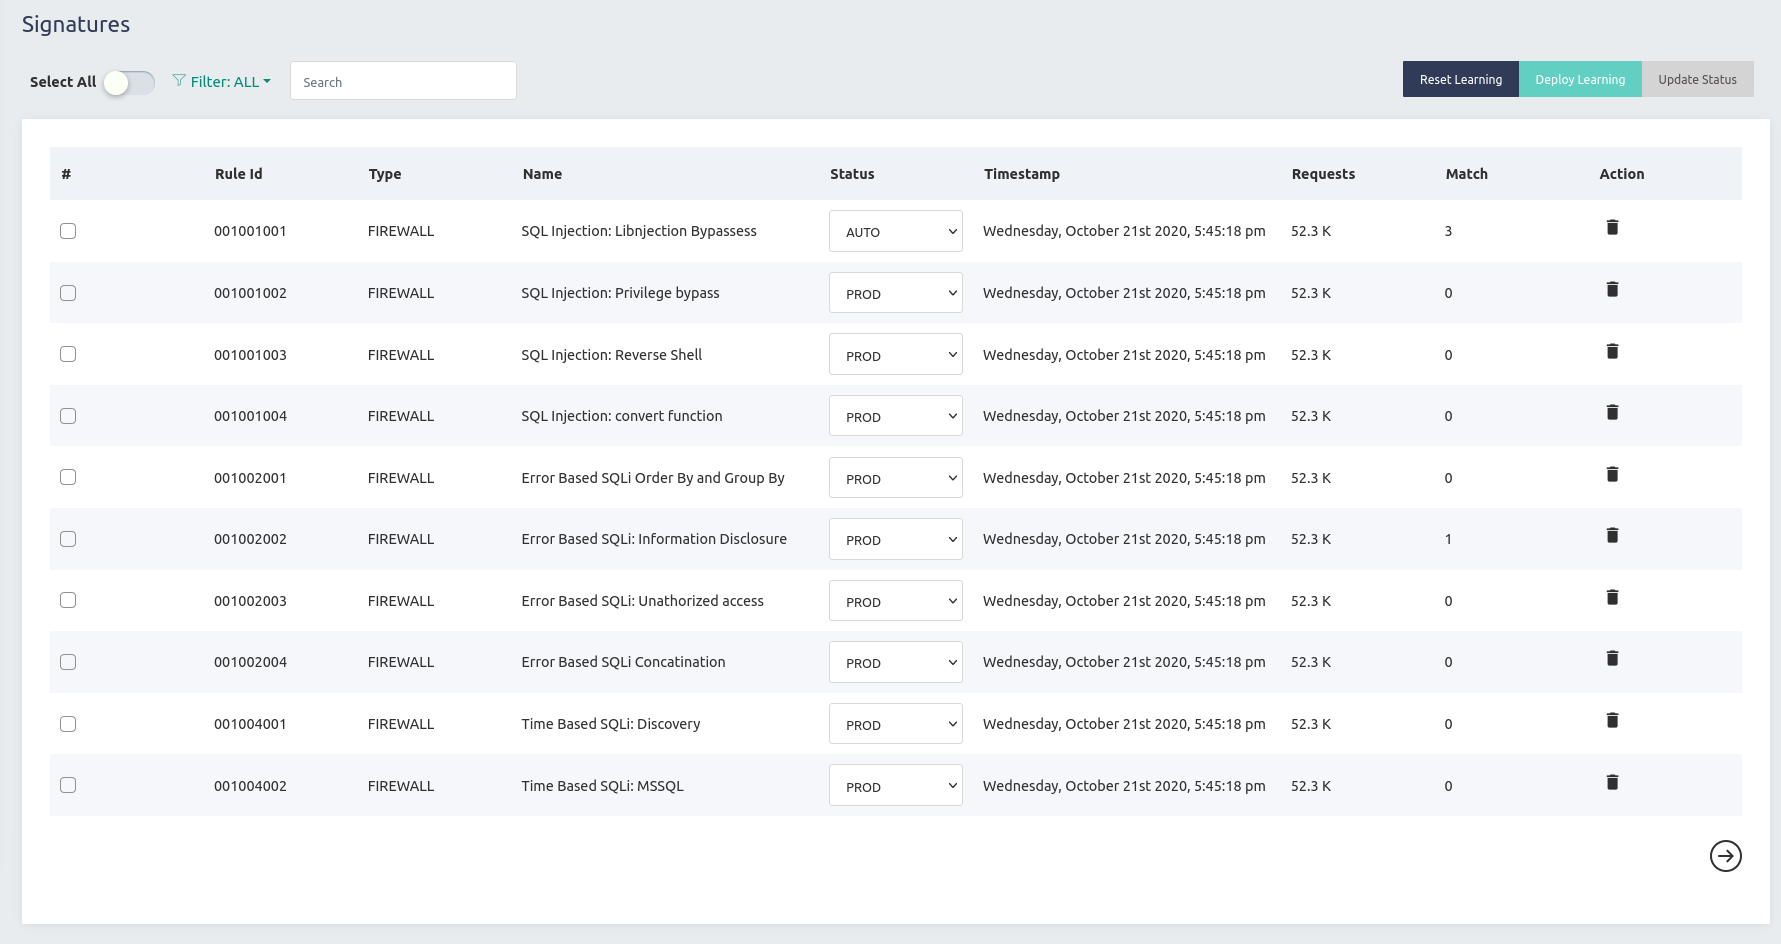Click the Status column header
Viewport: 1781px width, 944px height.
pos(852,174)
